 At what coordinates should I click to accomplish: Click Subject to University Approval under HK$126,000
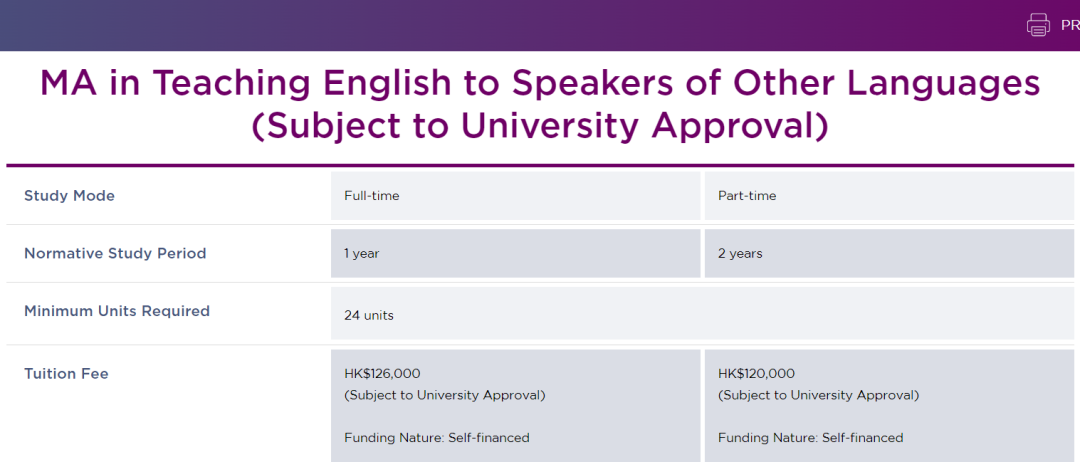click(x=445, y=395)
